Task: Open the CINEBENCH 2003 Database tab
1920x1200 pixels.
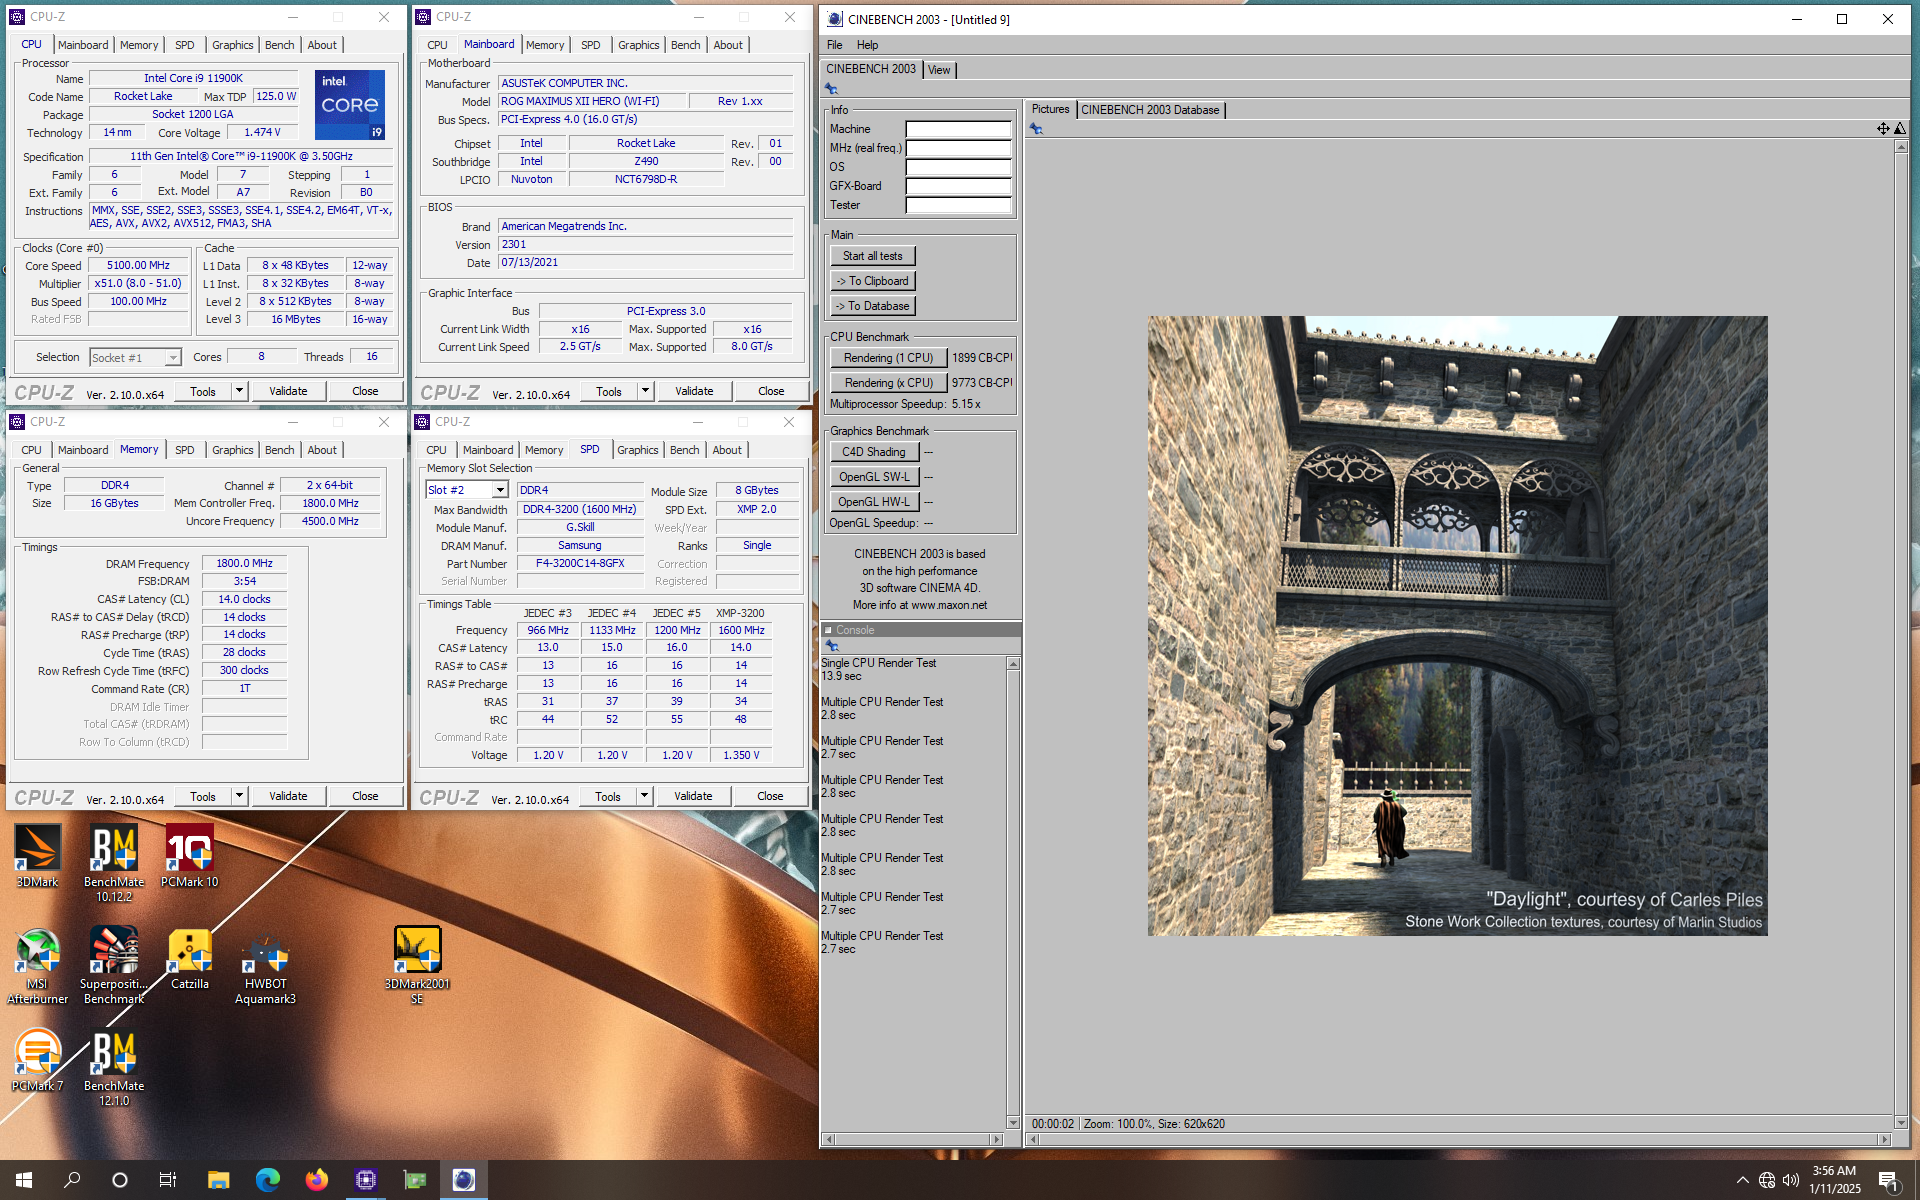Action: [x=1150, y=110]
